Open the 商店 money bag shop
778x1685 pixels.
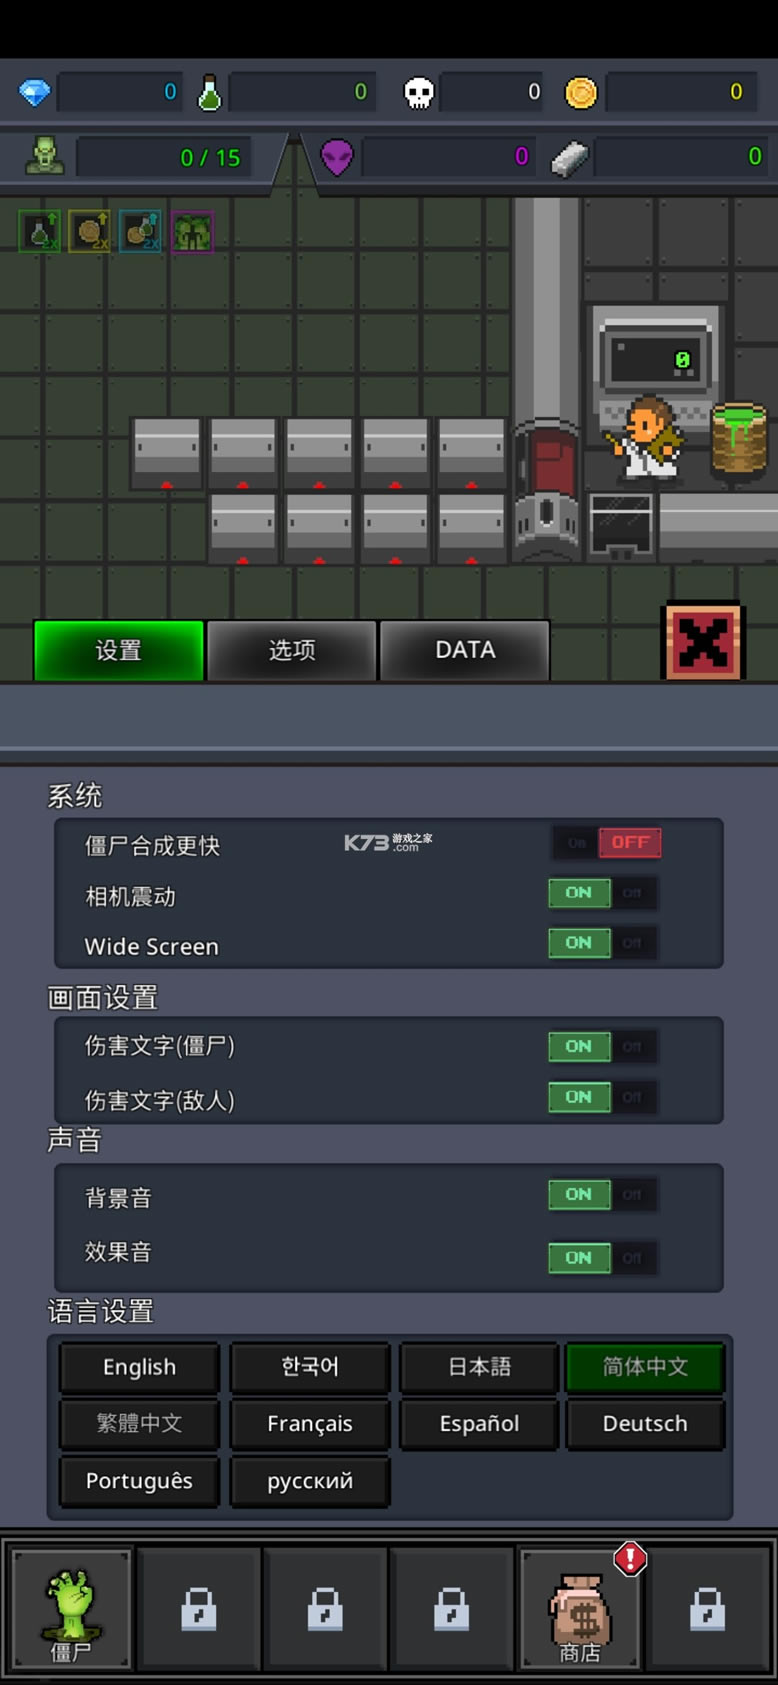pos(580,1610)
